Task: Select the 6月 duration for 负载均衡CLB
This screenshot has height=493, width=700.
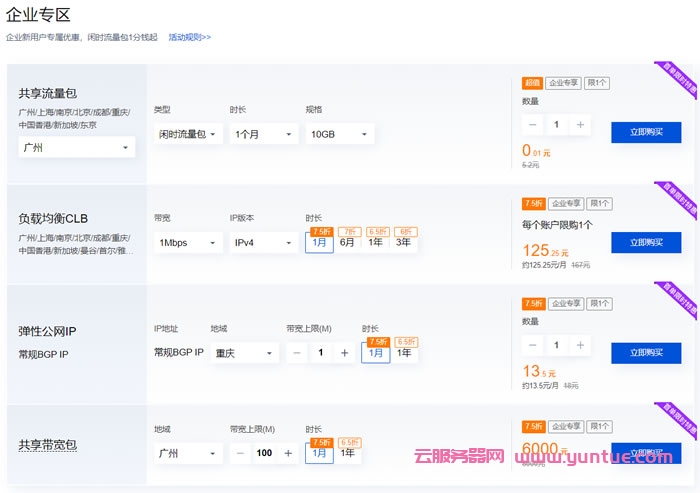Action: click(x=347, y=242)
